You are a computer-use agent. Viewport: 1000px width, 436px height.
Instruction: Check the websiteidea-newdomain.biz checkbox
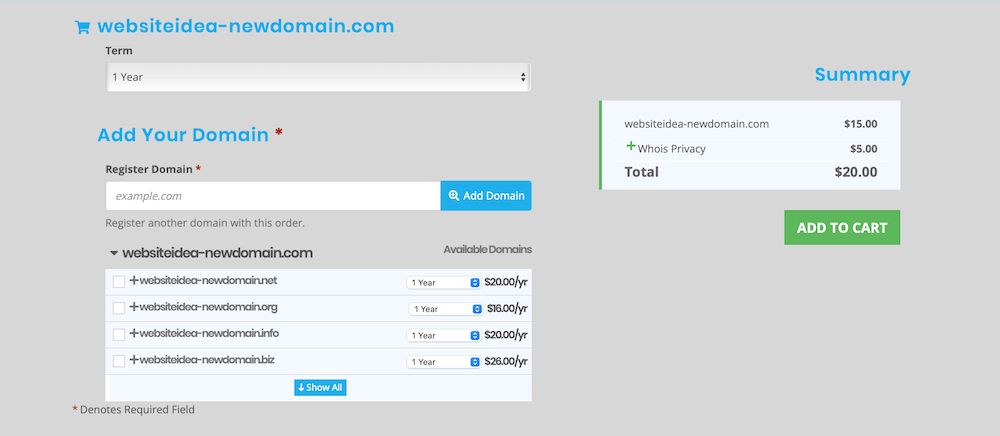[x=119, y=361]
